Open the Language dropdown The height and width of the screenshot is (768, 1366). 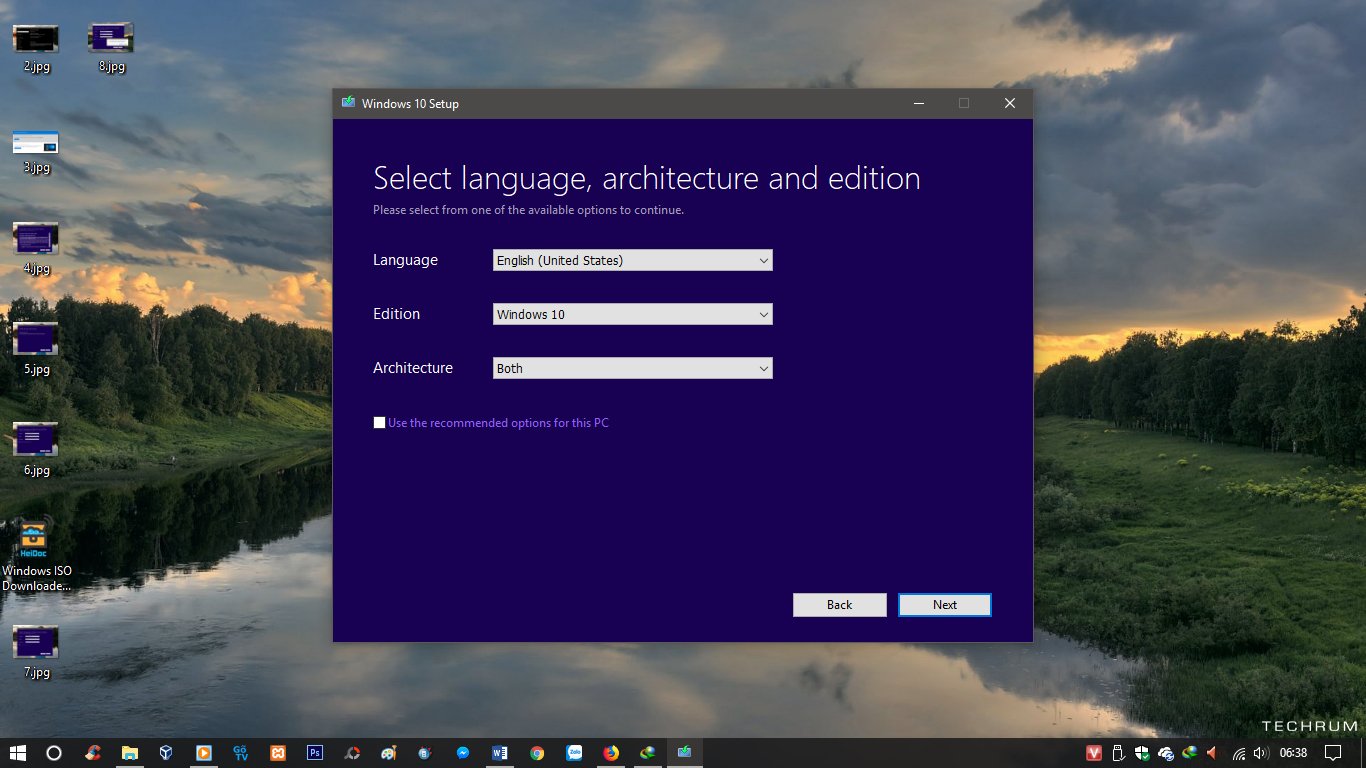(633, 260)
